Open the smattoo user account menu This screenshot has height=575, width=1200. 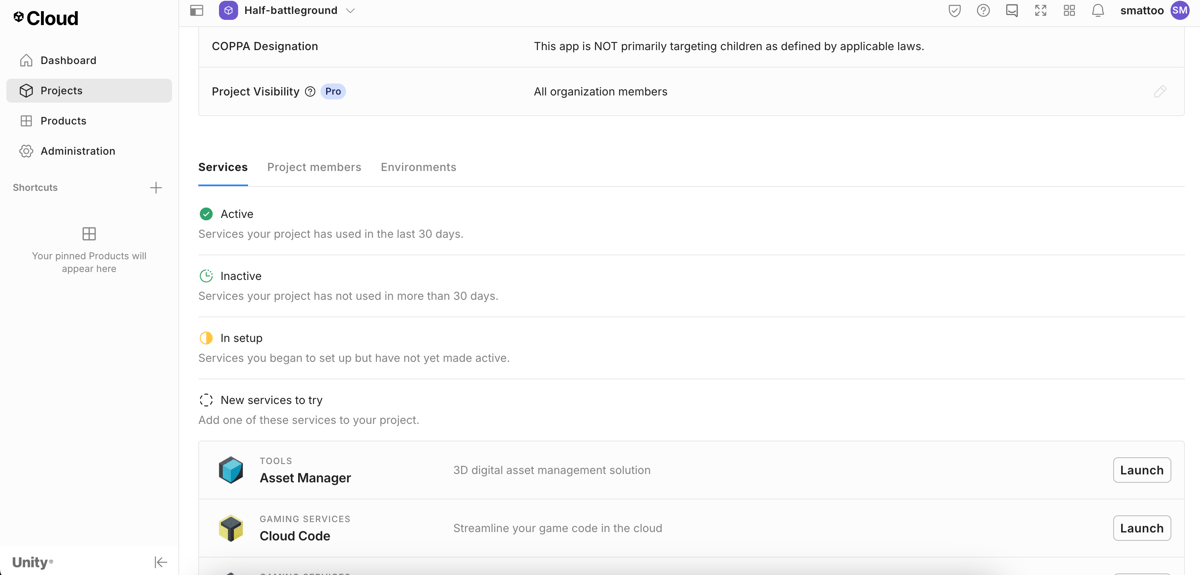coord(1154,11)
